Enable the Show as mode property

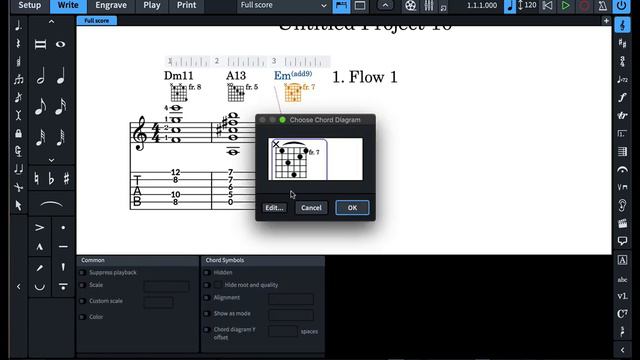[207, 313]
